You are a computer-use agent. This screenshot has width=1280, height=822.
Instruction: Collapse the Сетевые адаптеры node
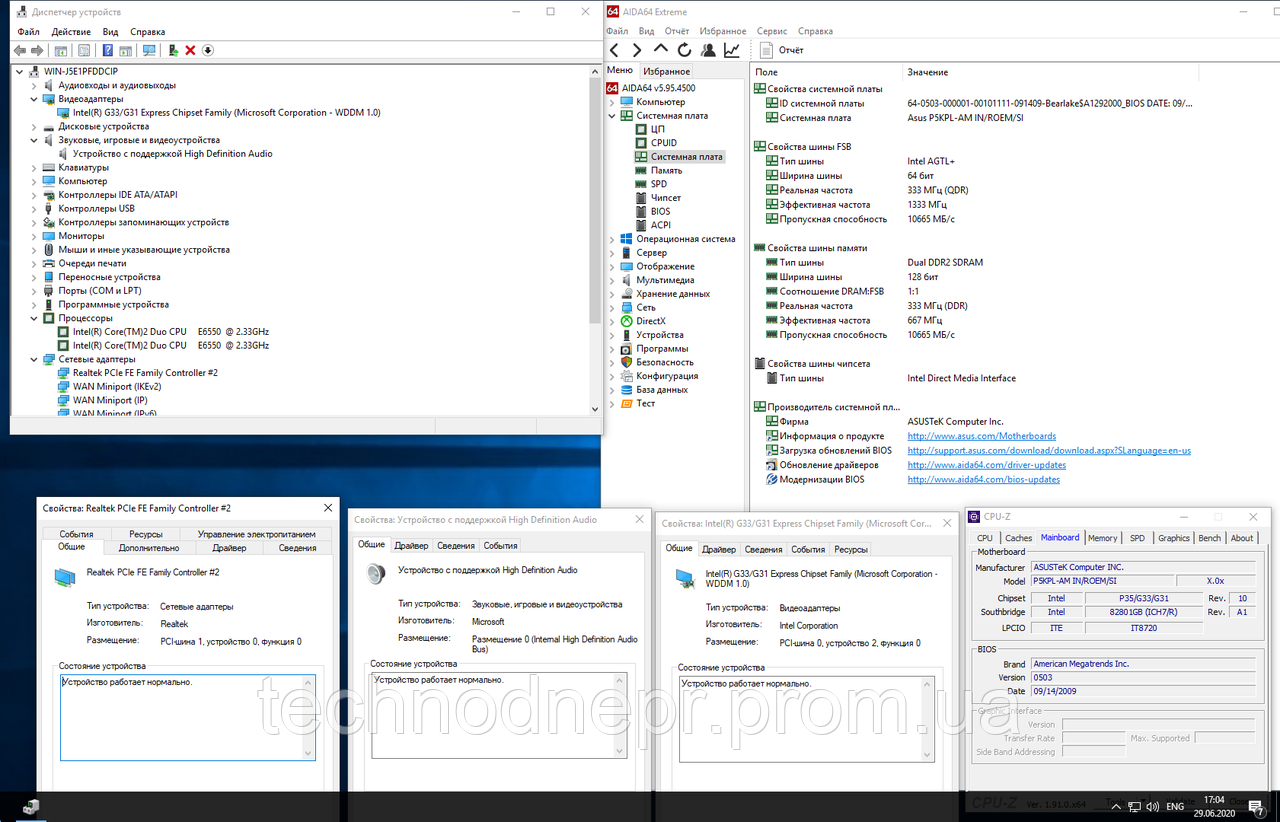(34, 359)
